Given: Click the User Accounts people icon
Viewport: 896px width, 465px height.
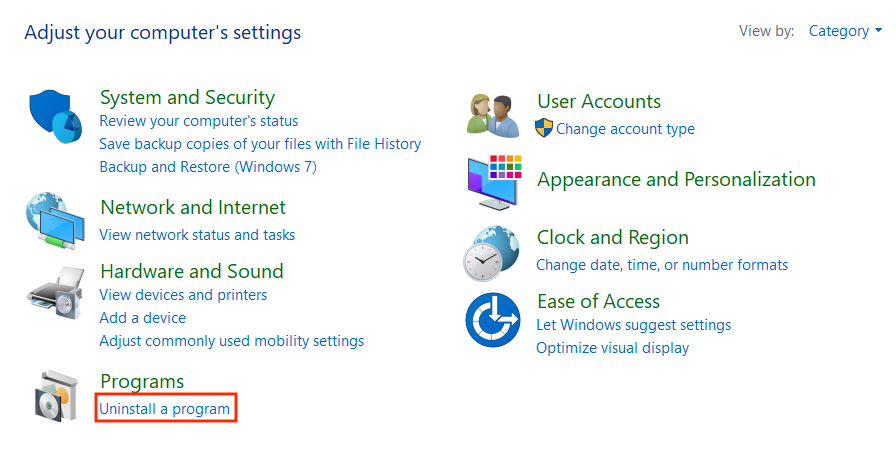Looking at the screenshot, I should (x=493, y=116).
